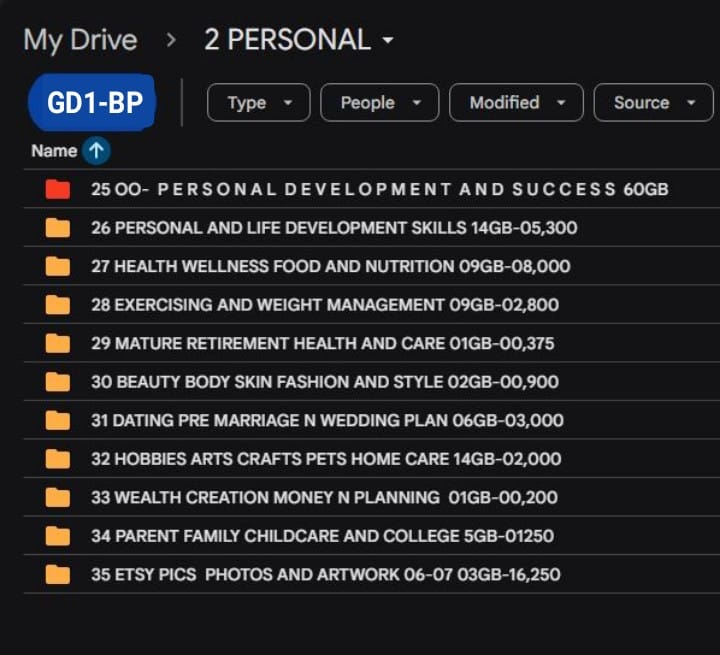Viewport: 720px width, 655px height.
Task: Click the red folder icon for row 25
Action: (58, 189)
